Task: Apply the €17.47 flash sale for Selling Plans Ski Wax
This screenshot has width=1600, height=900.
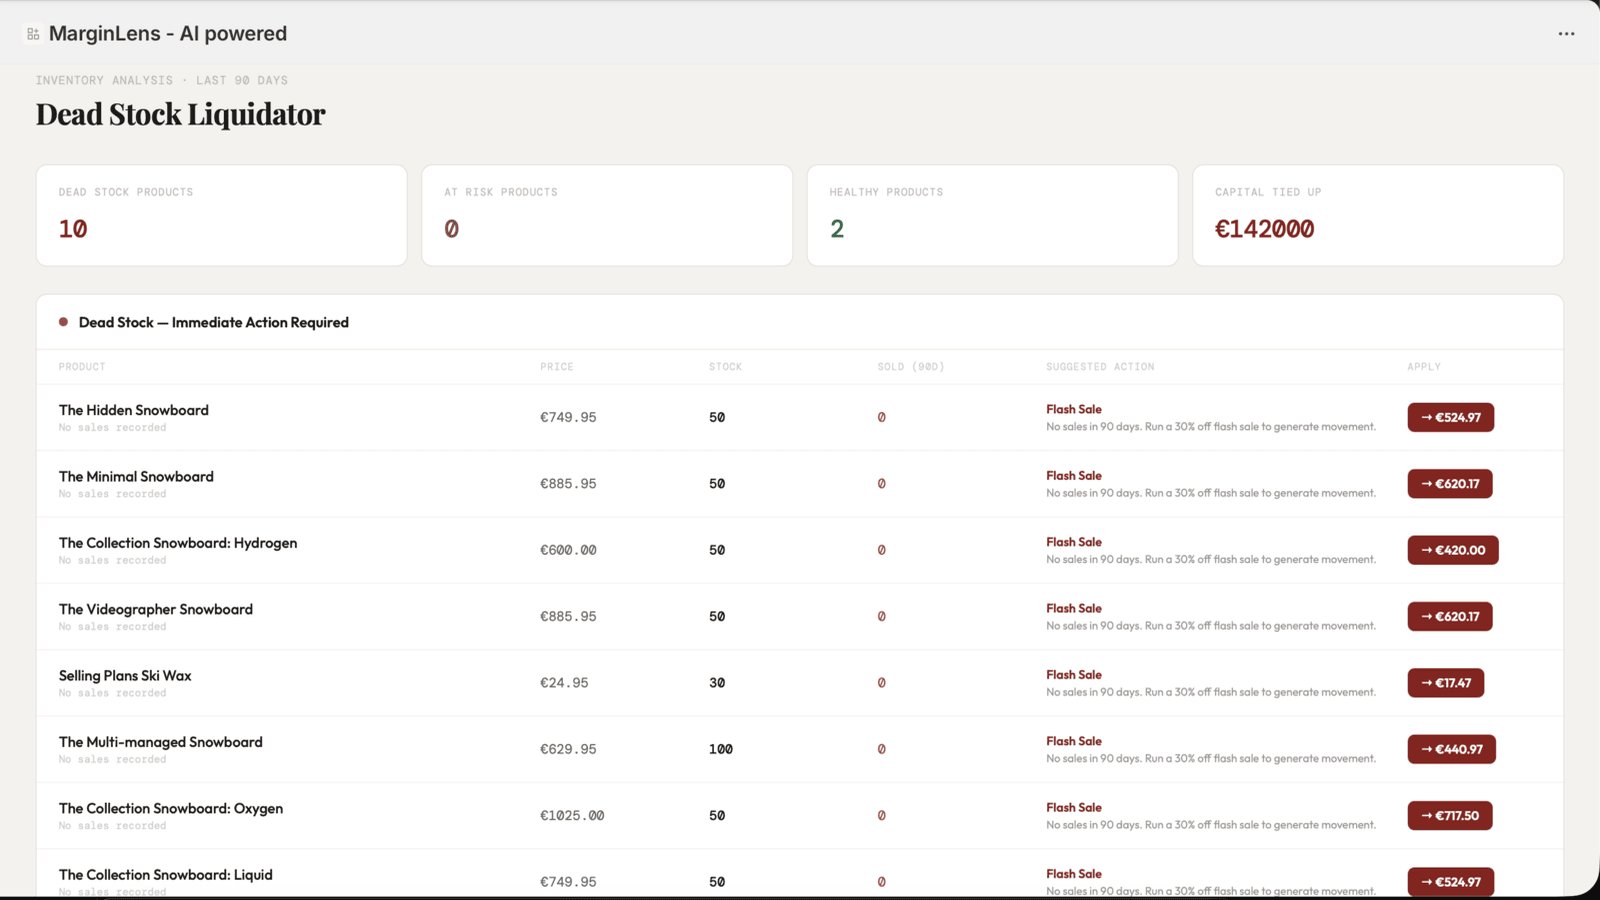Action: coord(1446,683)
